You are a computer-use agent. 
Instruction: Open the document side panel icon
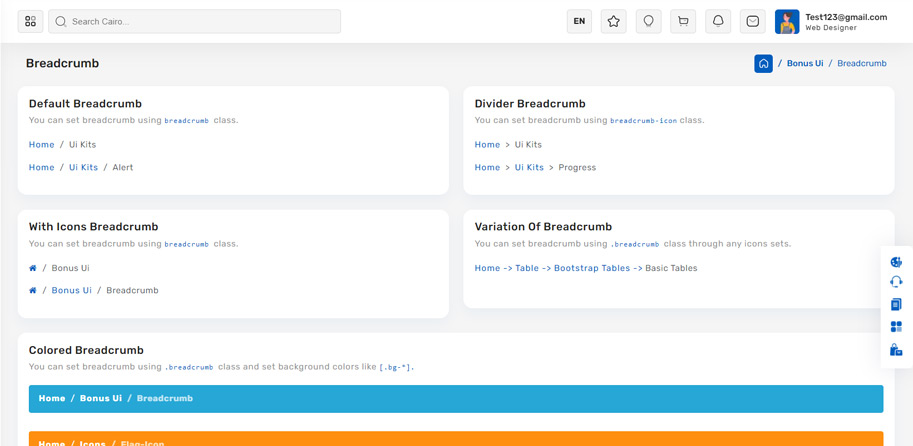(x=896, y=304)
